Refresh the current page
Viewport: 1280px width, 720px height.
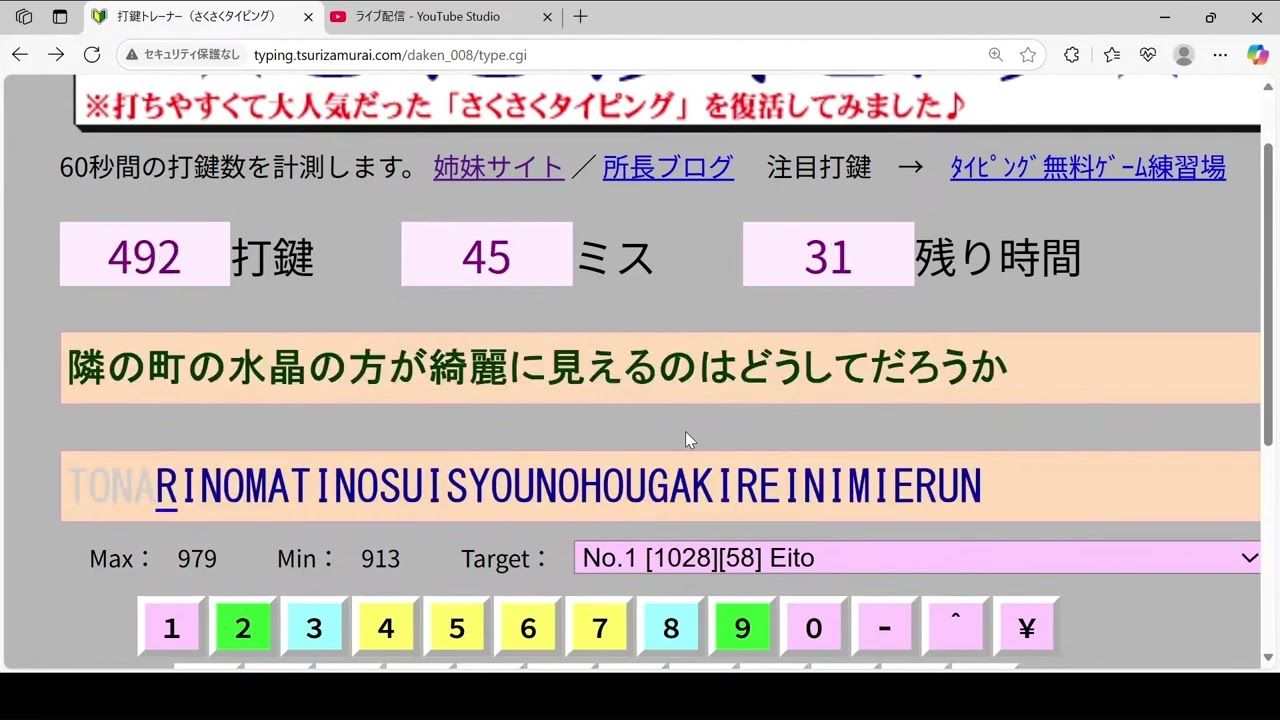coord(92,55)
